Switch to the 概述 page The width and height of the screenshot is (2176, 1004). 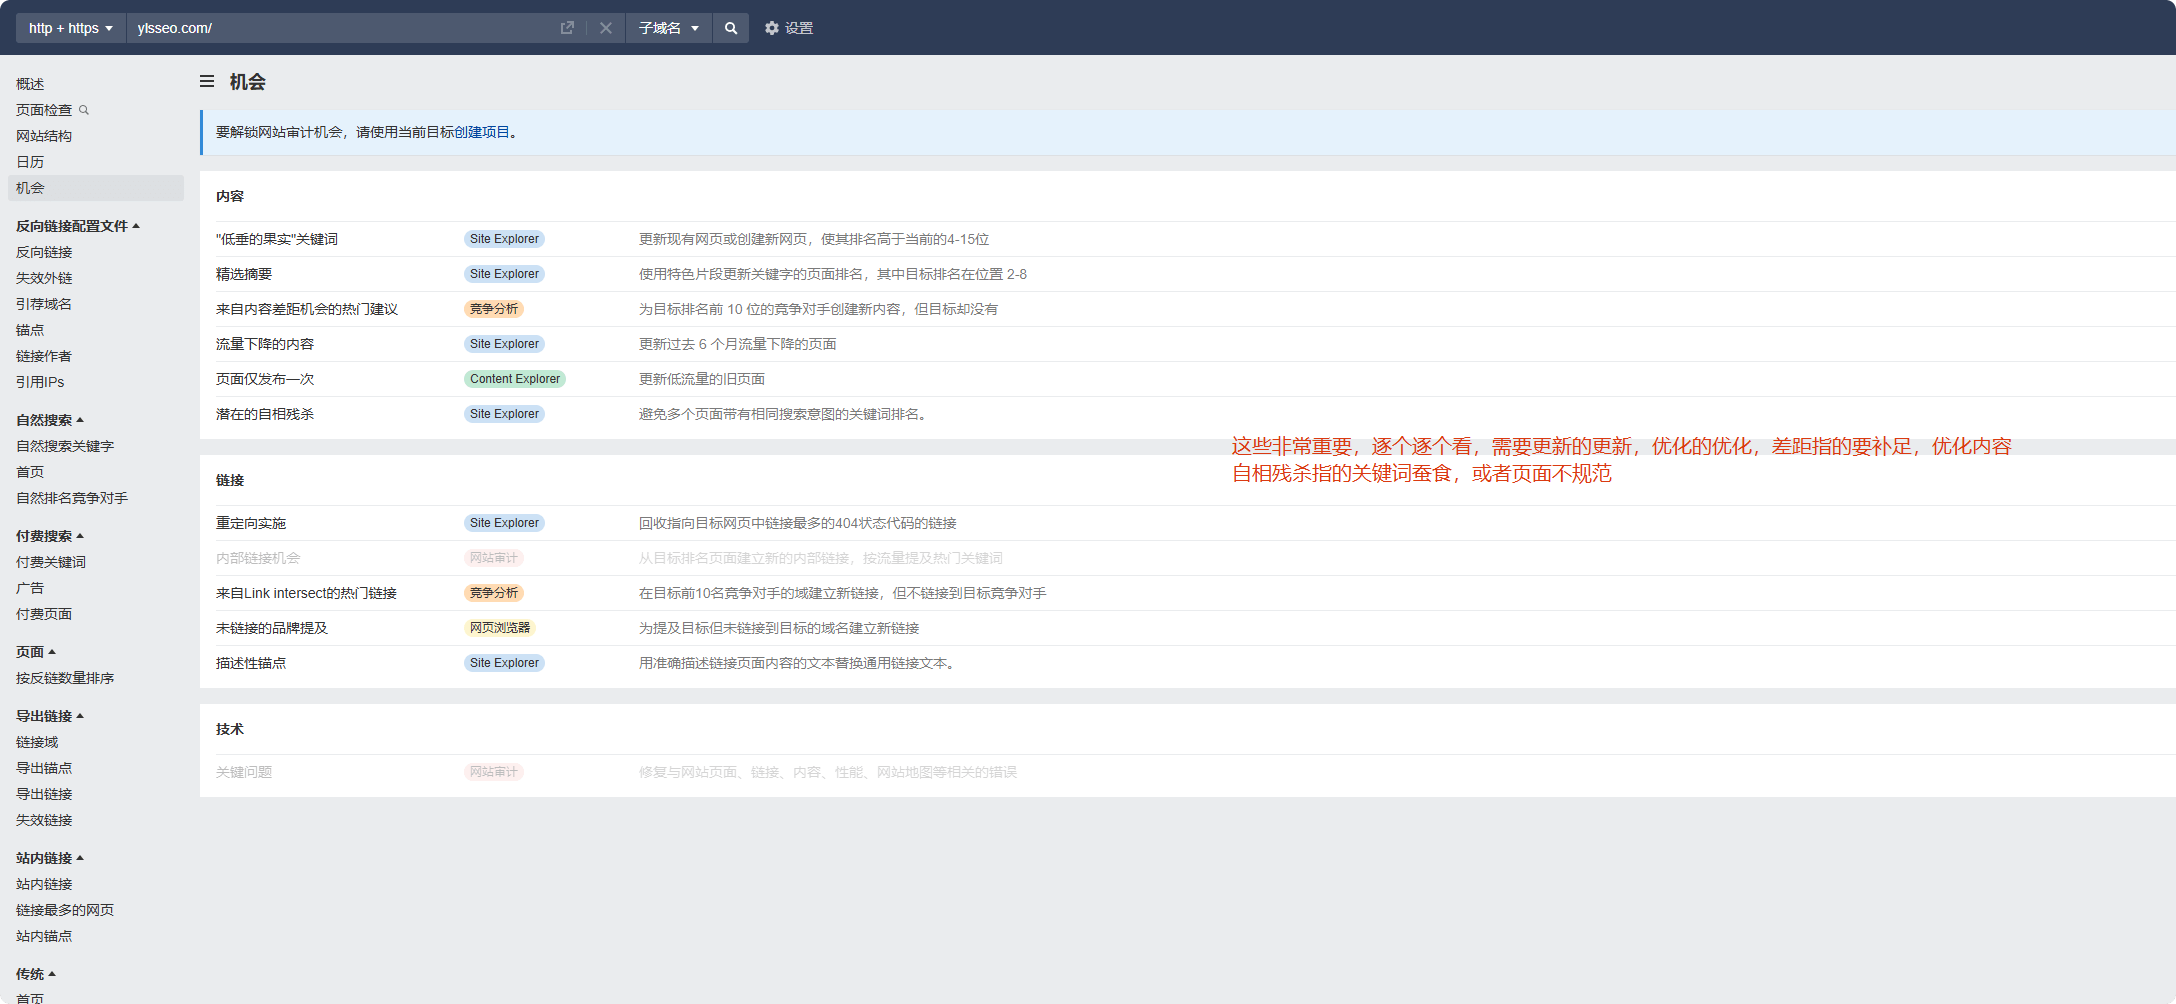click(x=30, y=83)
